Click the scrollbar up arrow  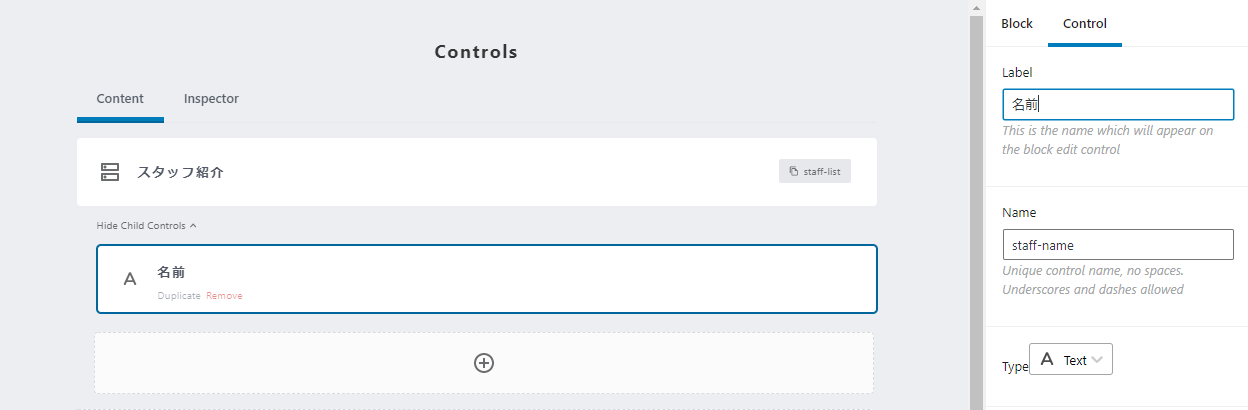[976, 8]
